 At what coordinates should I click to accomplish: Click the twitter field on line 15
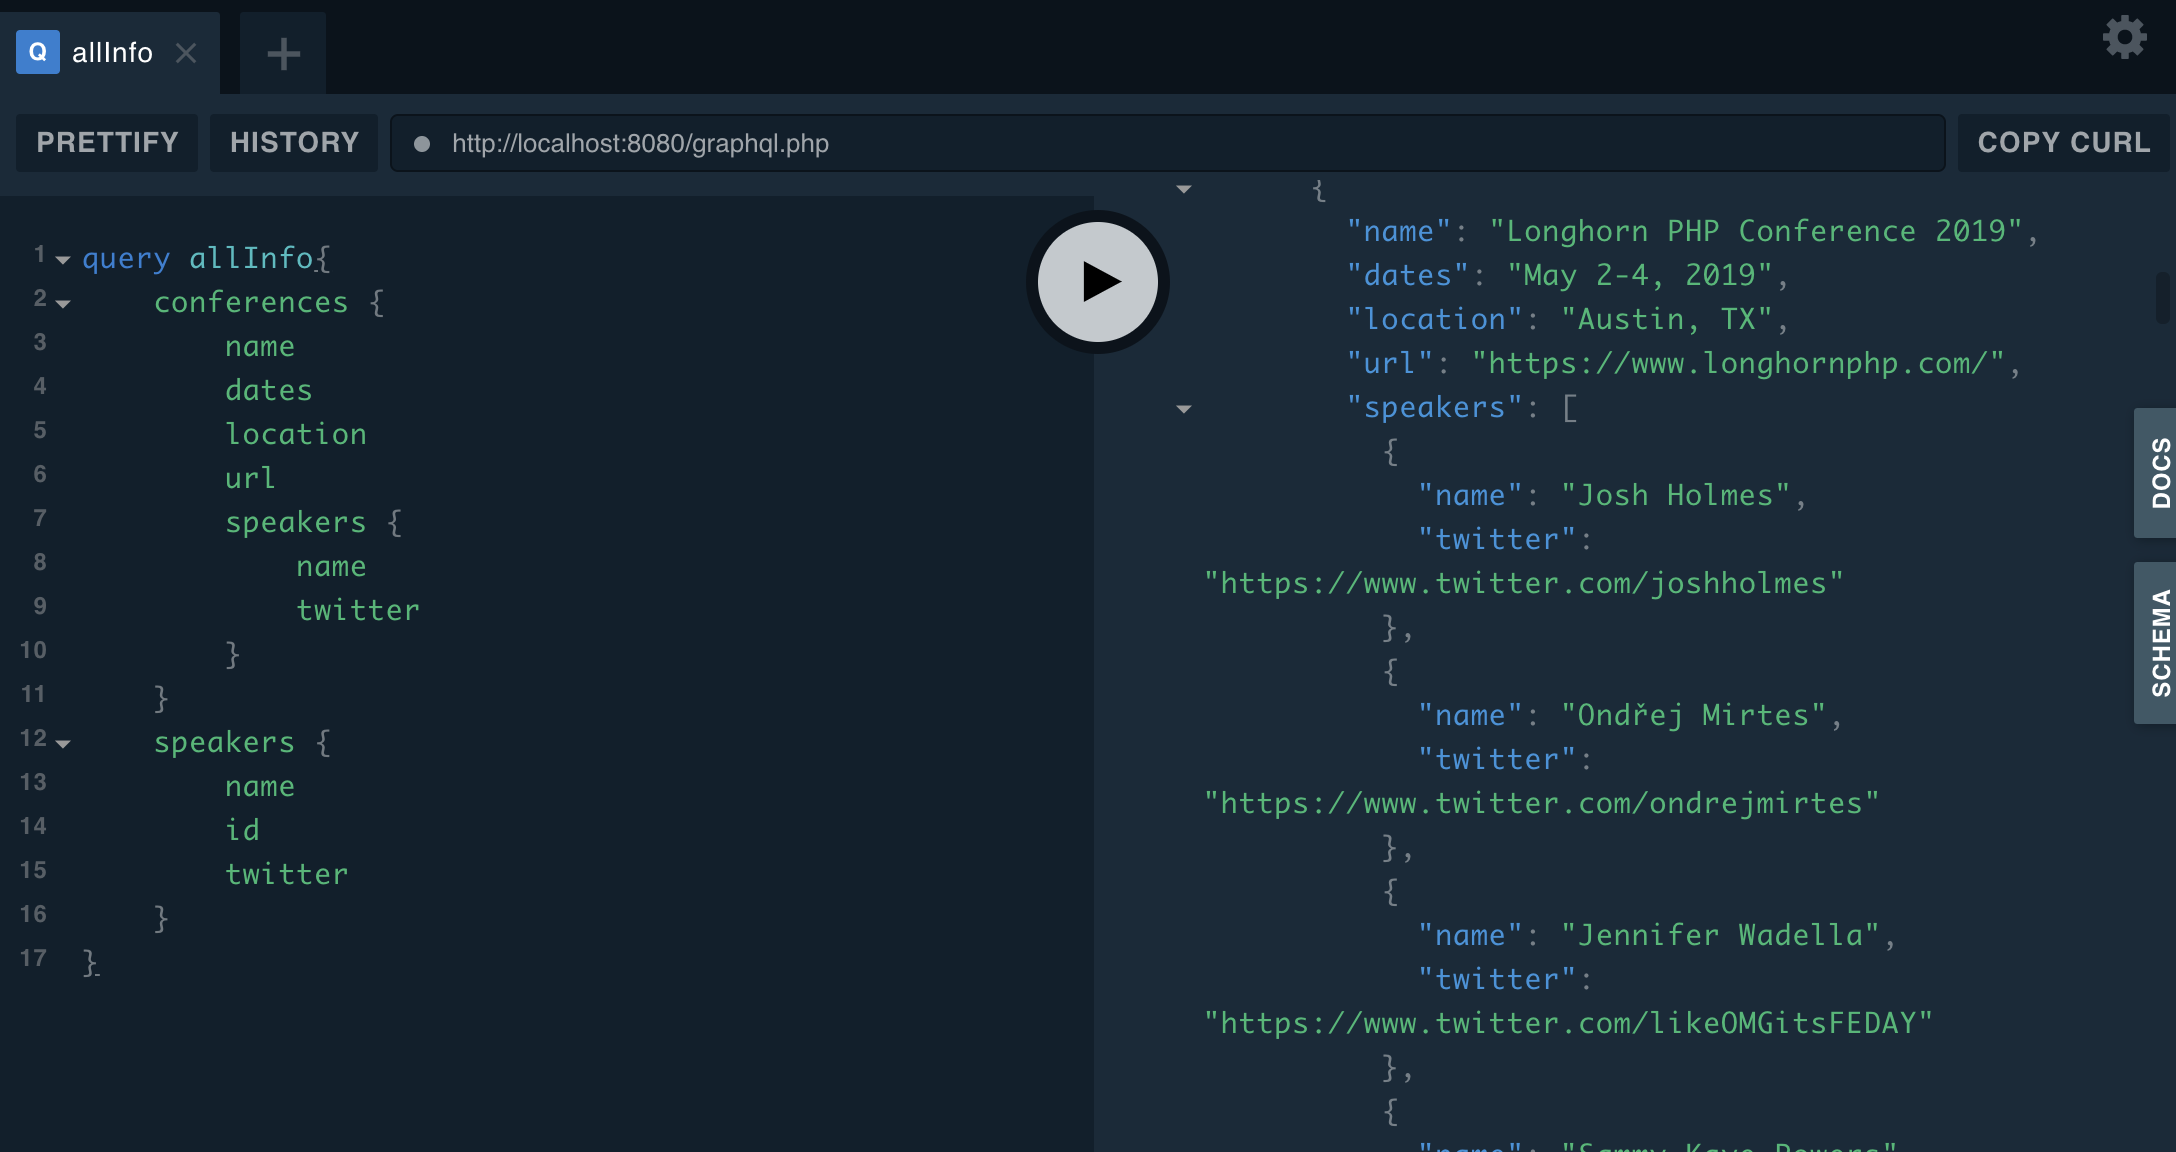(286, 874)
